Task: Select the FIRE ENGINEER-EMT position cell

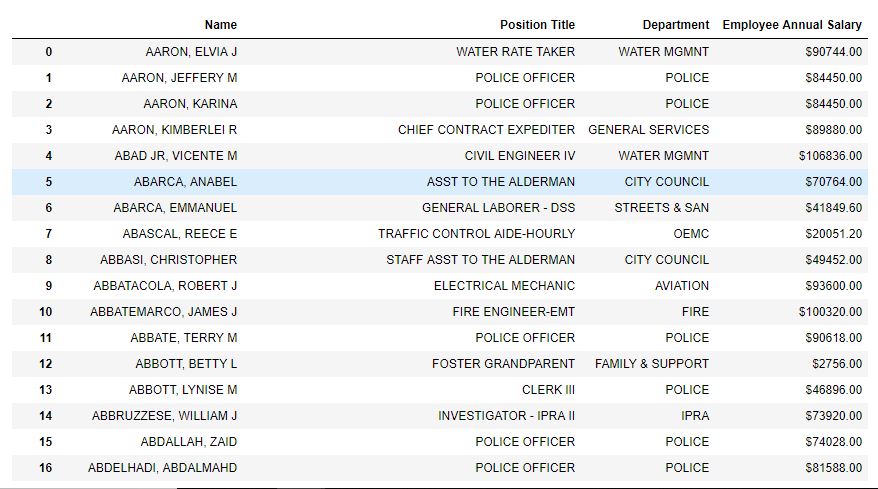Action: click(x=514, y=312)
